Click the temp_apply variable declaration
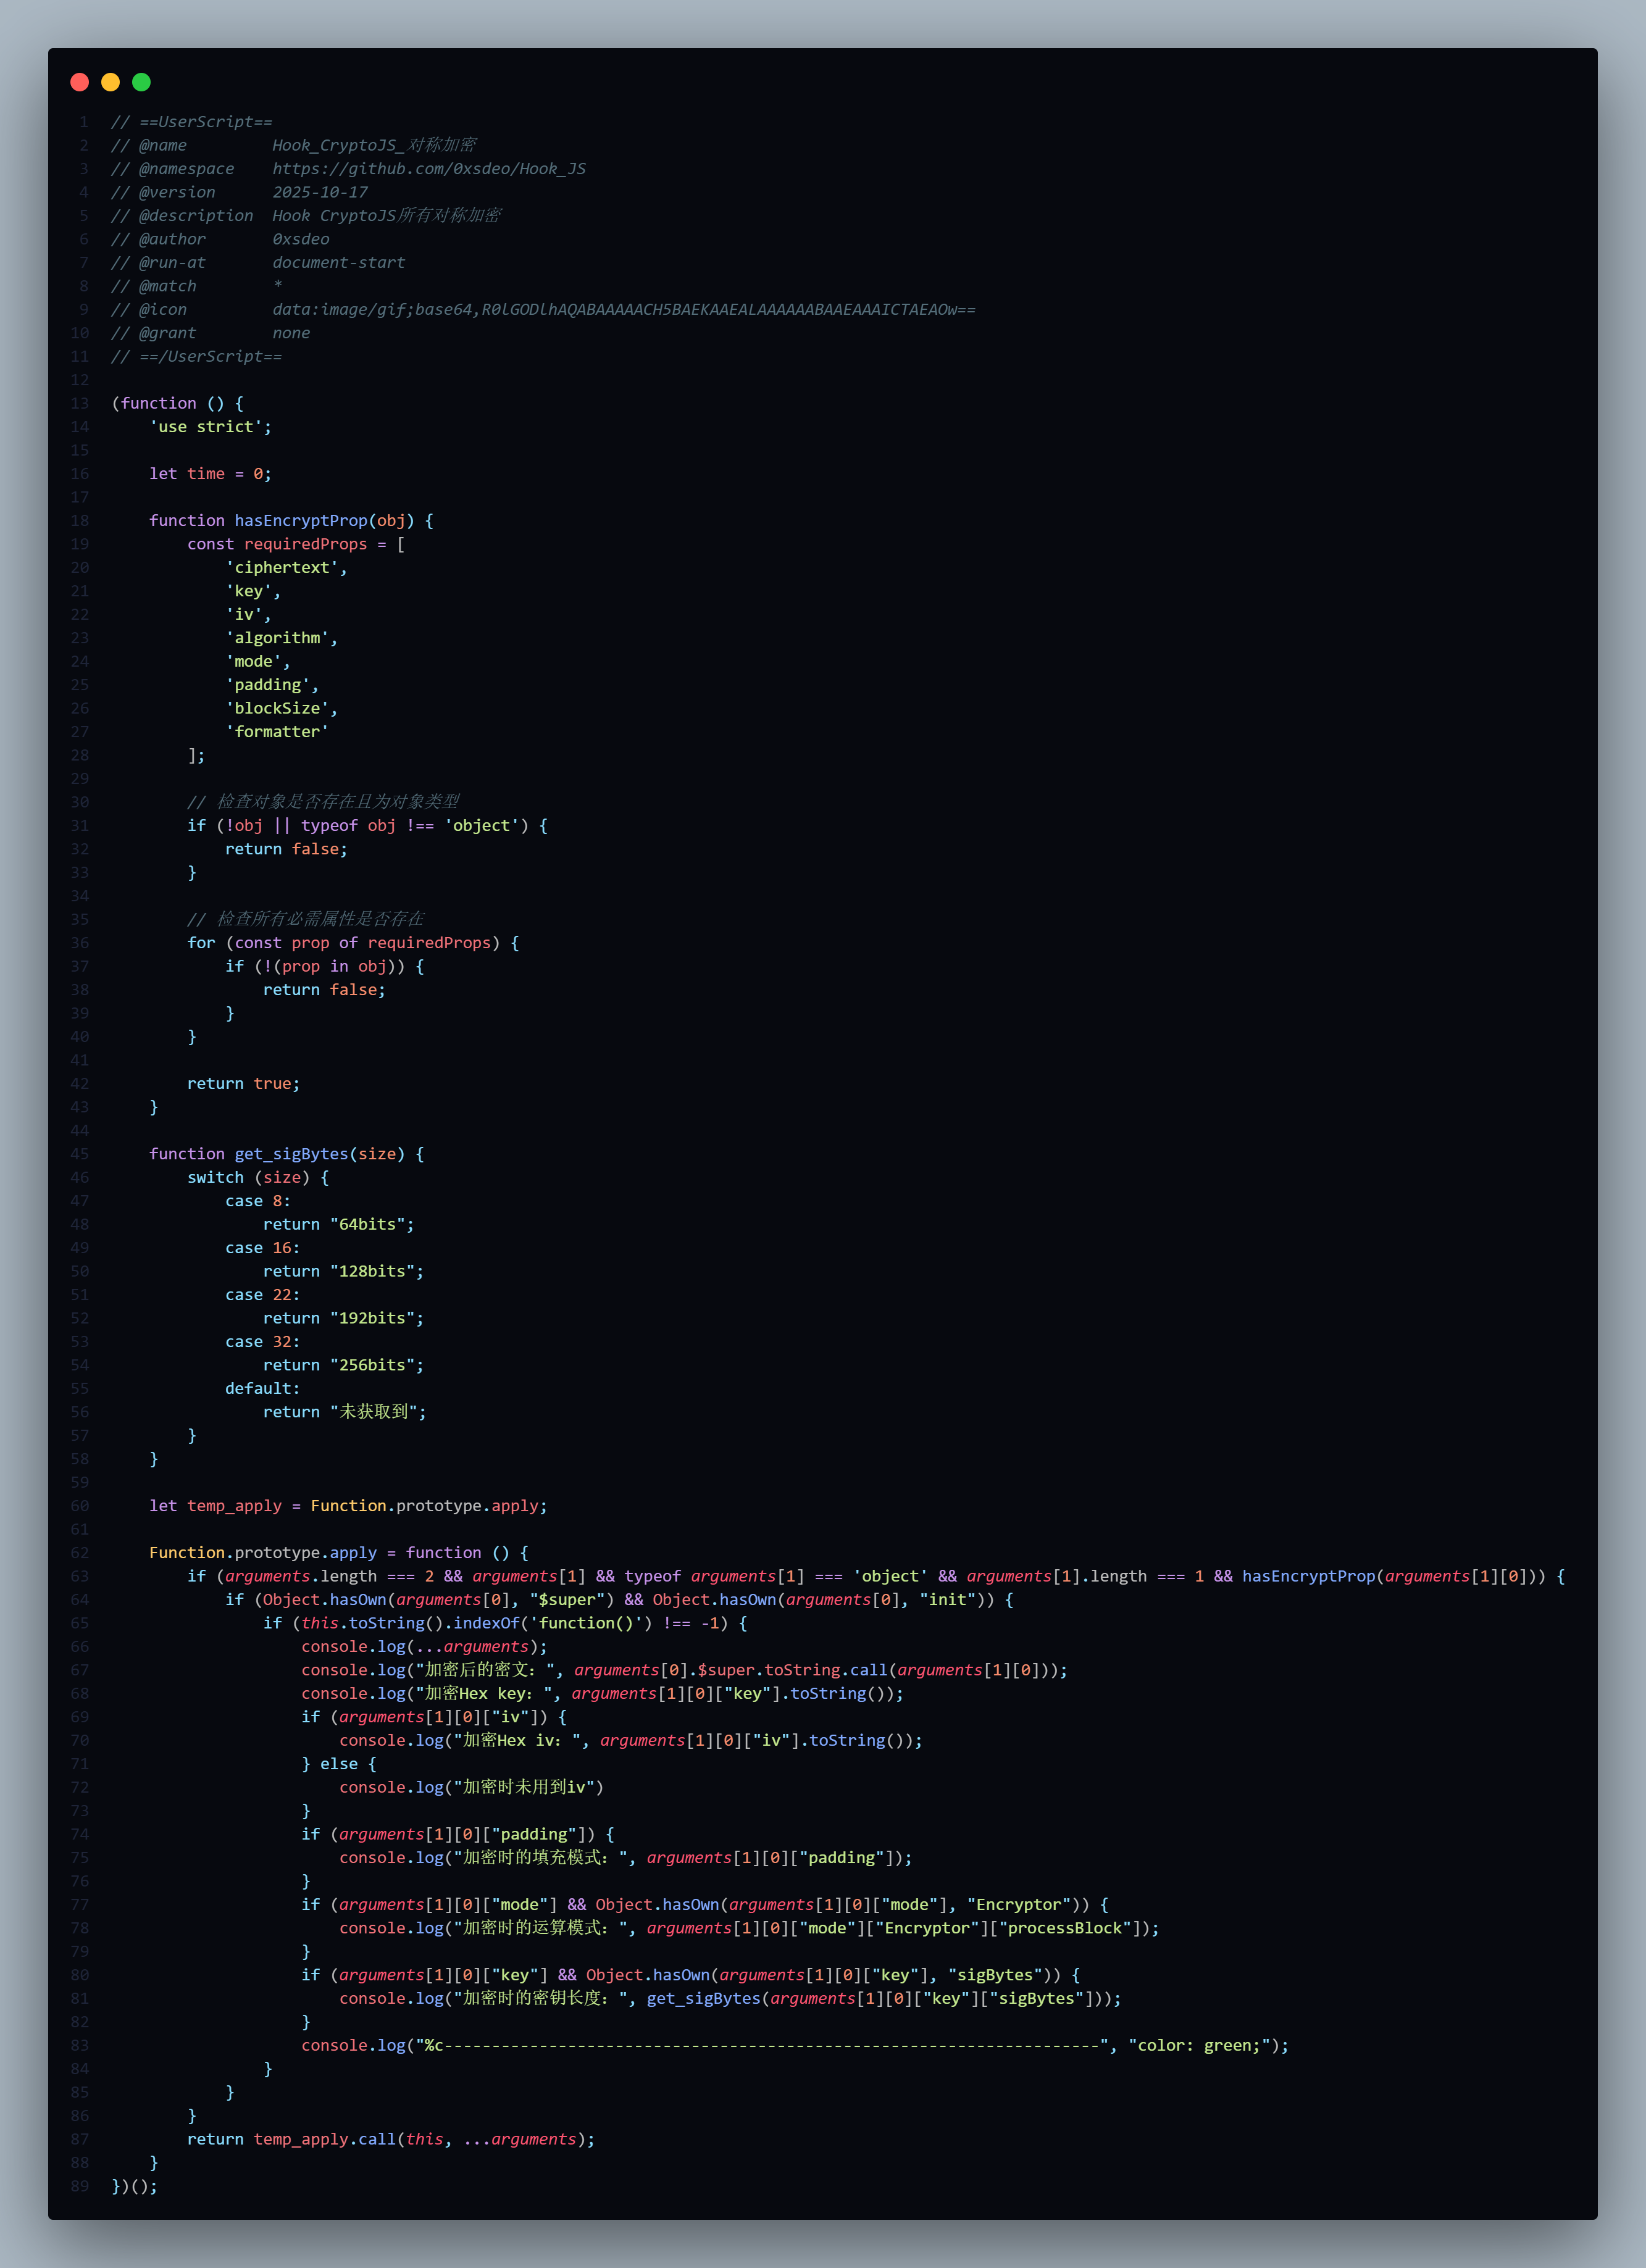 tap(234, 1506)
